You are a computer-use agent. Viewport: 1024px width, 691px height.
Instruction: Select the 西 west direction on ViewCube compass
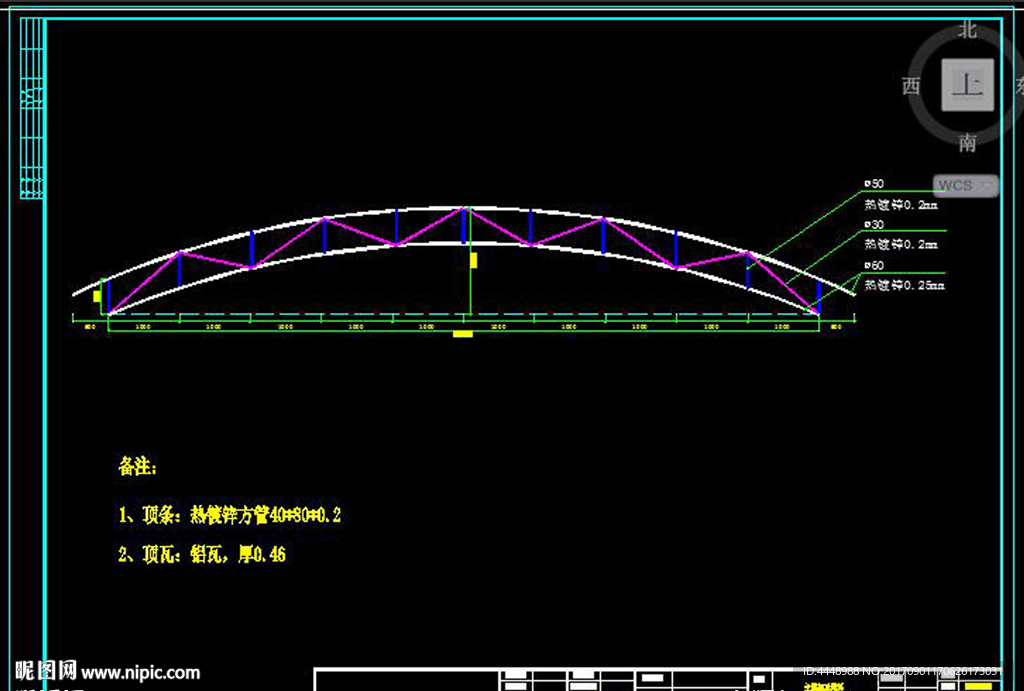pyautogui.click(x=912, y=86)
